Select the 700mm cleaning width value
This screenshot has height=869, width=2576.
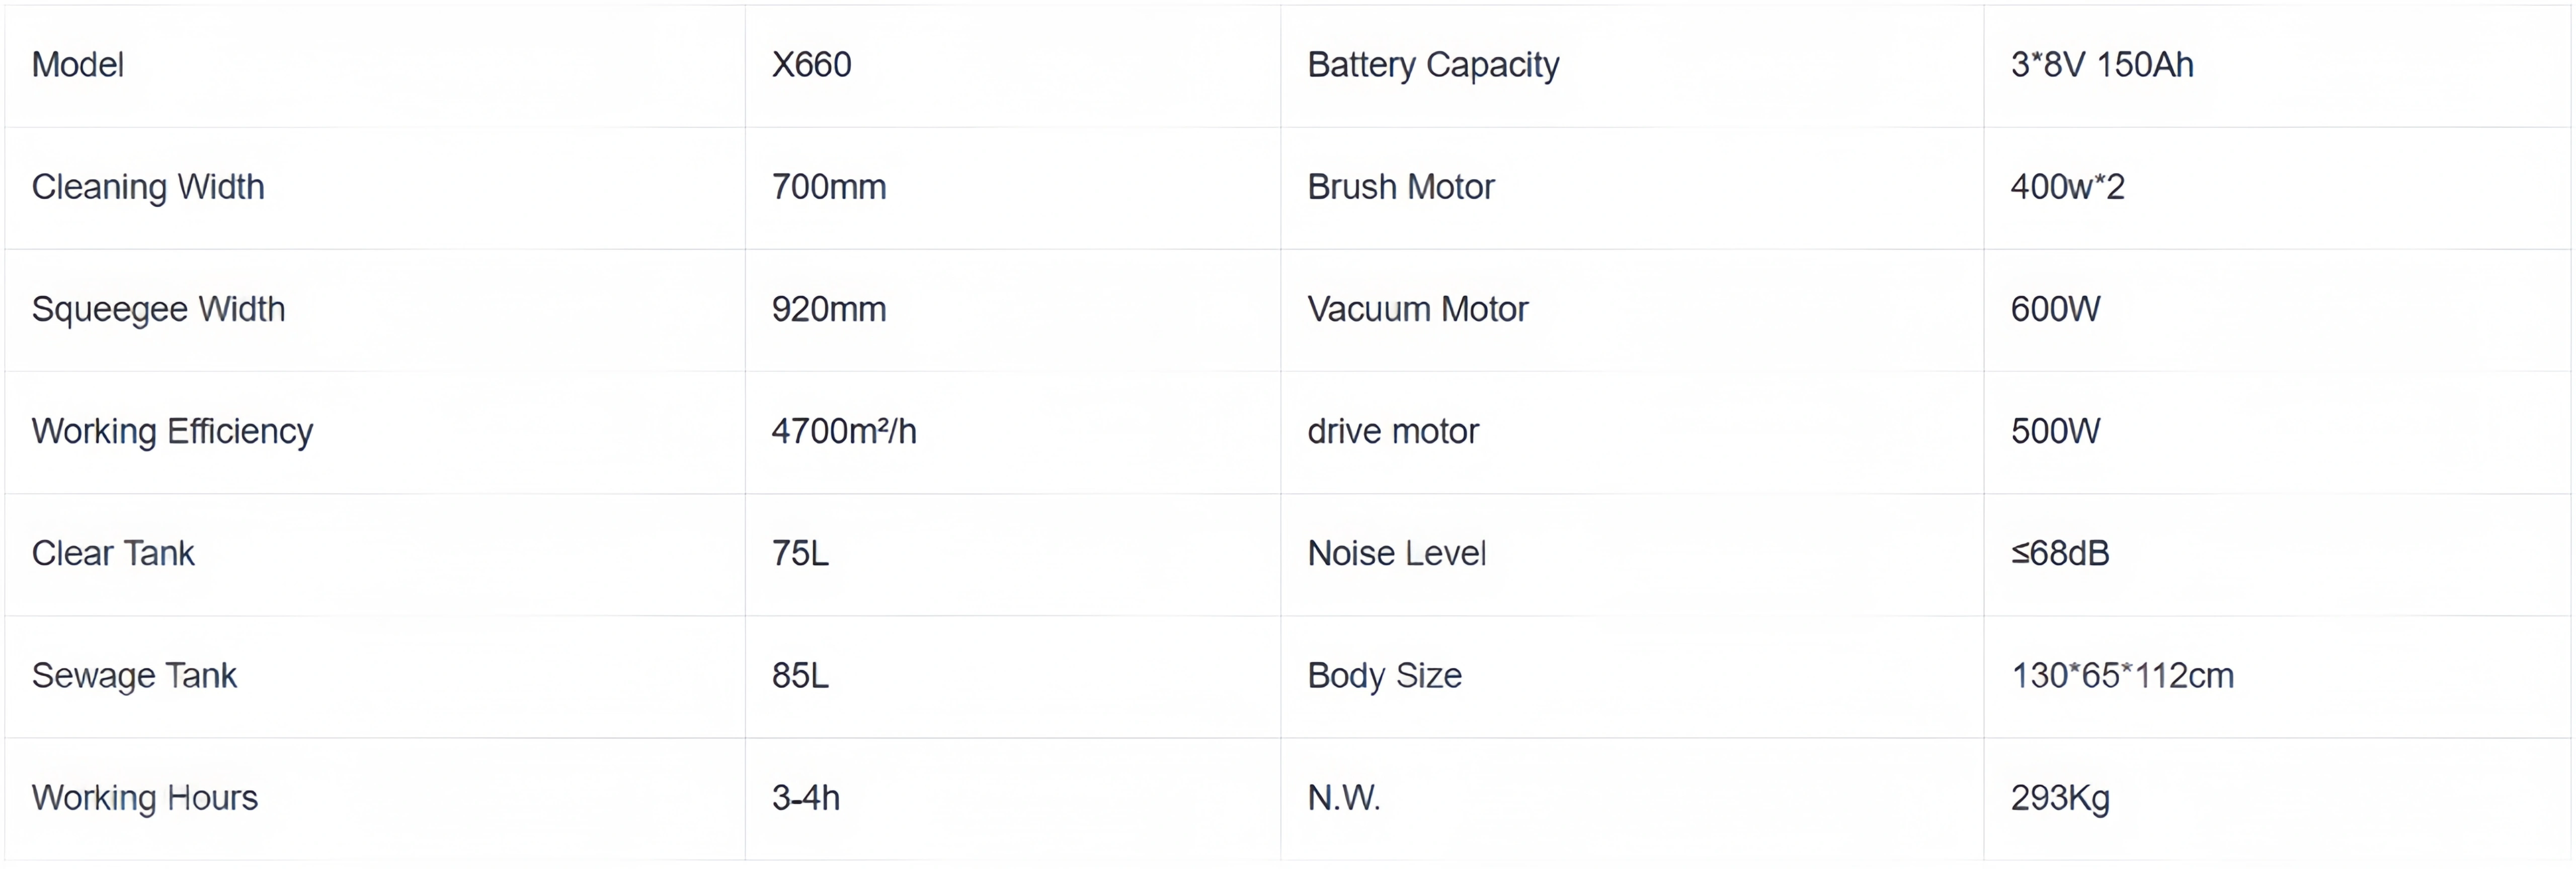pos(829,187)
